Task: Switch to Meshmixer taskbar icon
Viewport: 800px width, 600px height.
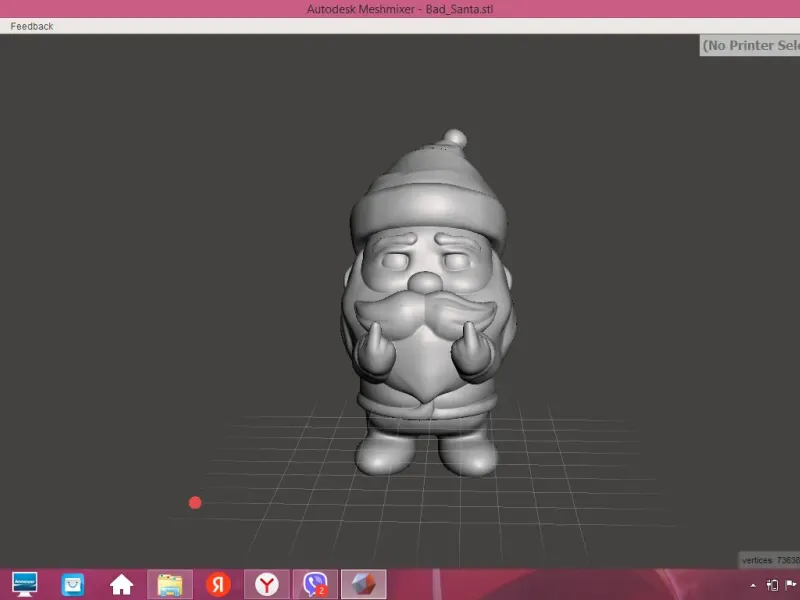Action: click(x=363, y=585)
